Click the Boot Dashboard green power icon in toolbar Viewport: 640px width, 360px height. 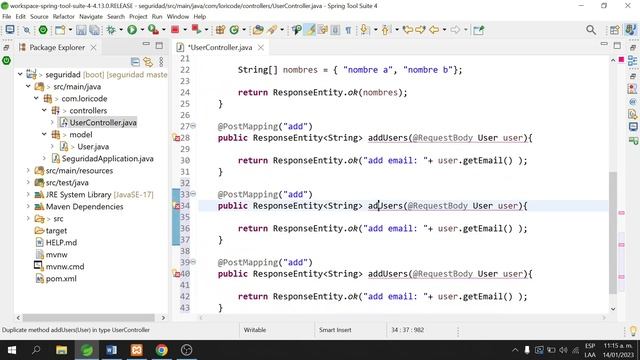point(43,30)
